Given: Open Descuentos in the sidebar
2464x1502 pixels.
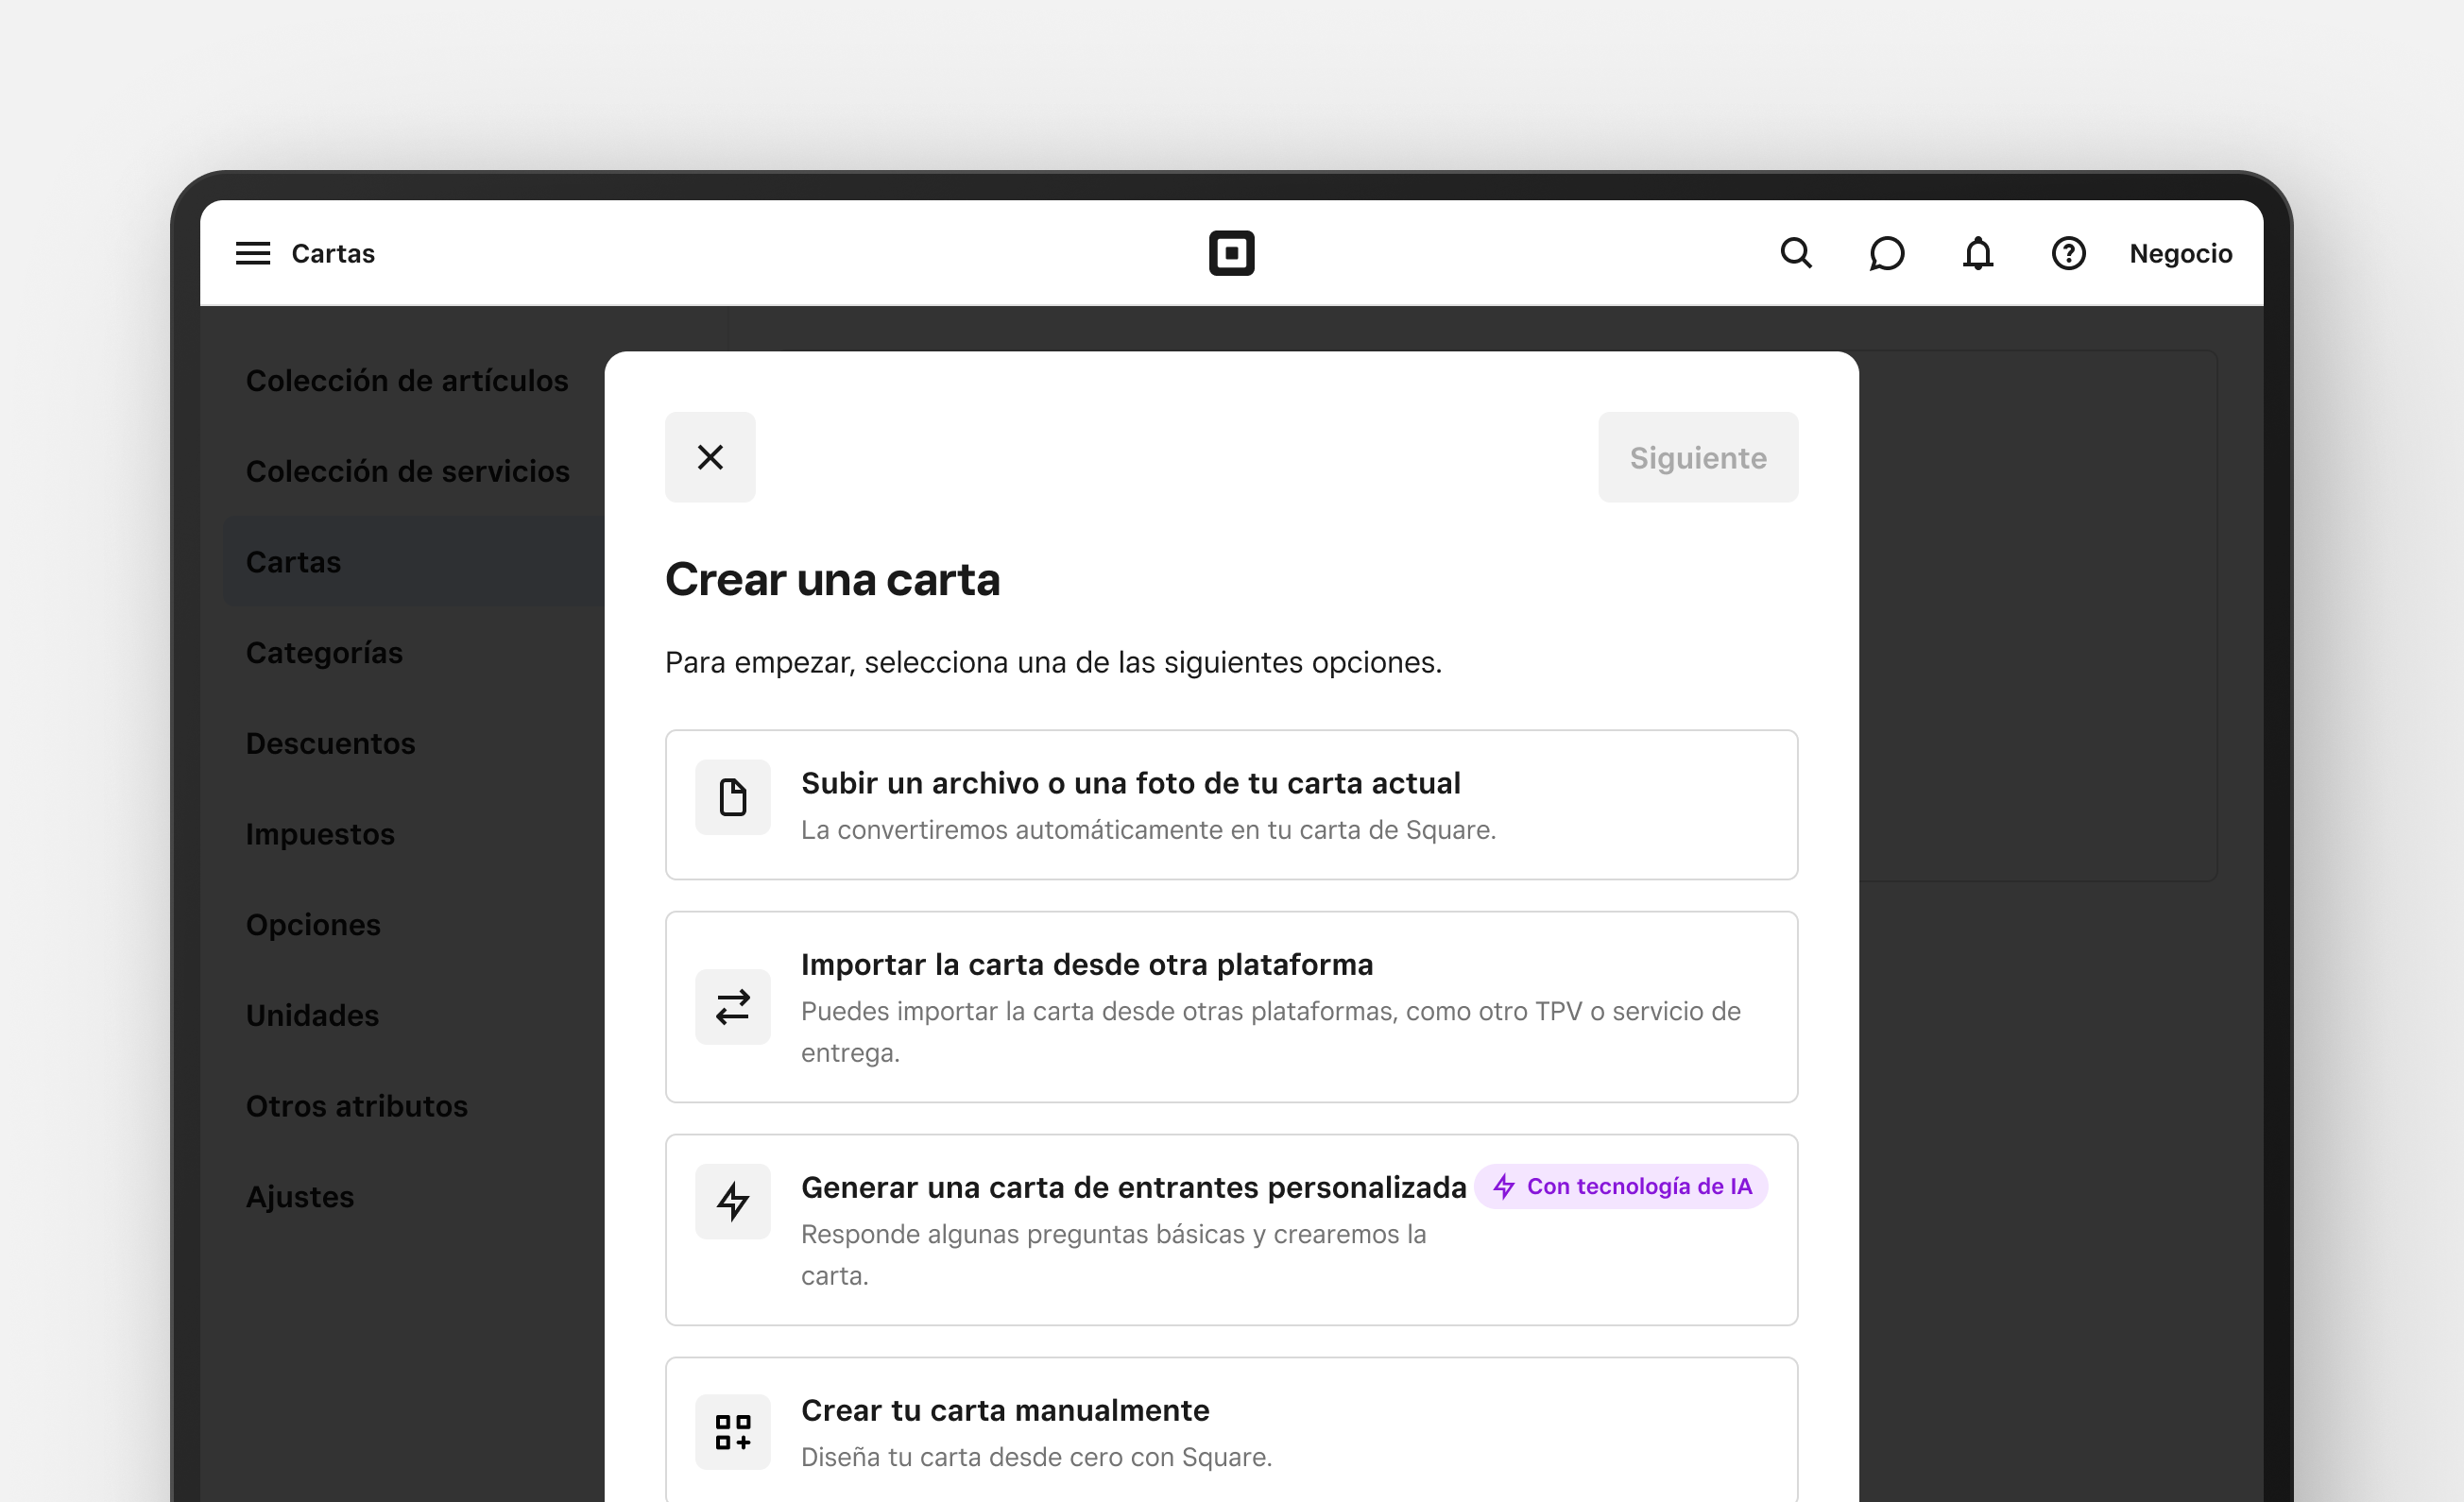Looking at the screenshot, I should pyautogui.click(x=330, y=743).
